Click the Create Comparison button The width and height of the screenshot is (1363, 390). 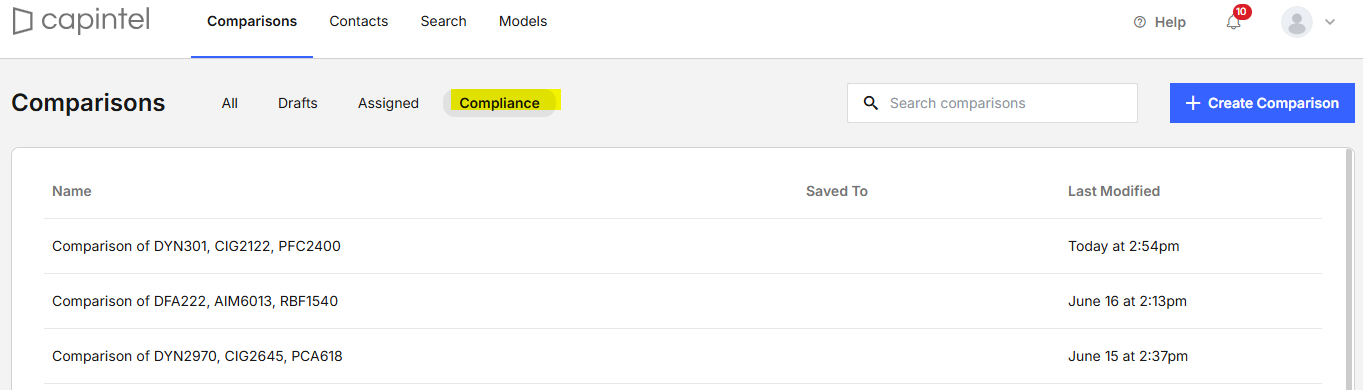[1262, 103]
